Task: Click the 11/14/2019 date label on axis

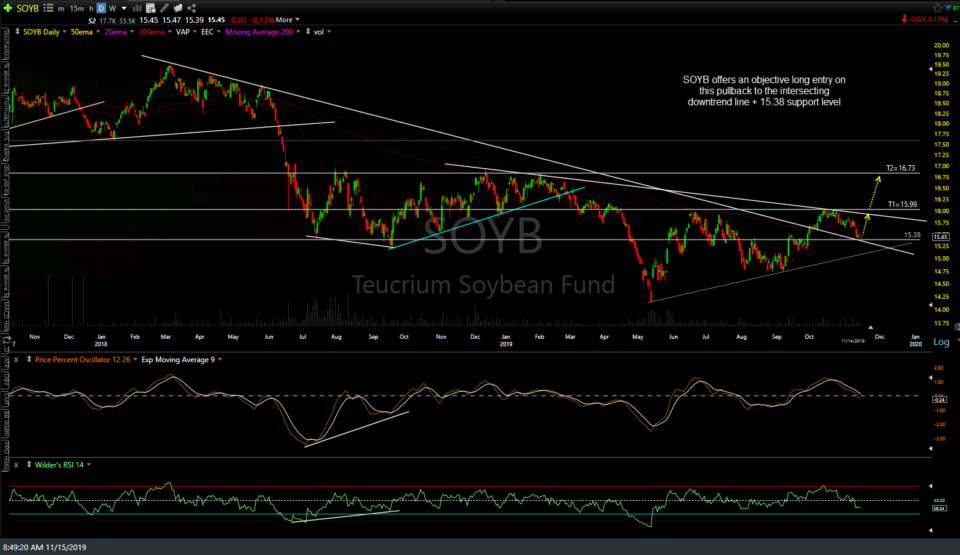Action: (853, 341)
